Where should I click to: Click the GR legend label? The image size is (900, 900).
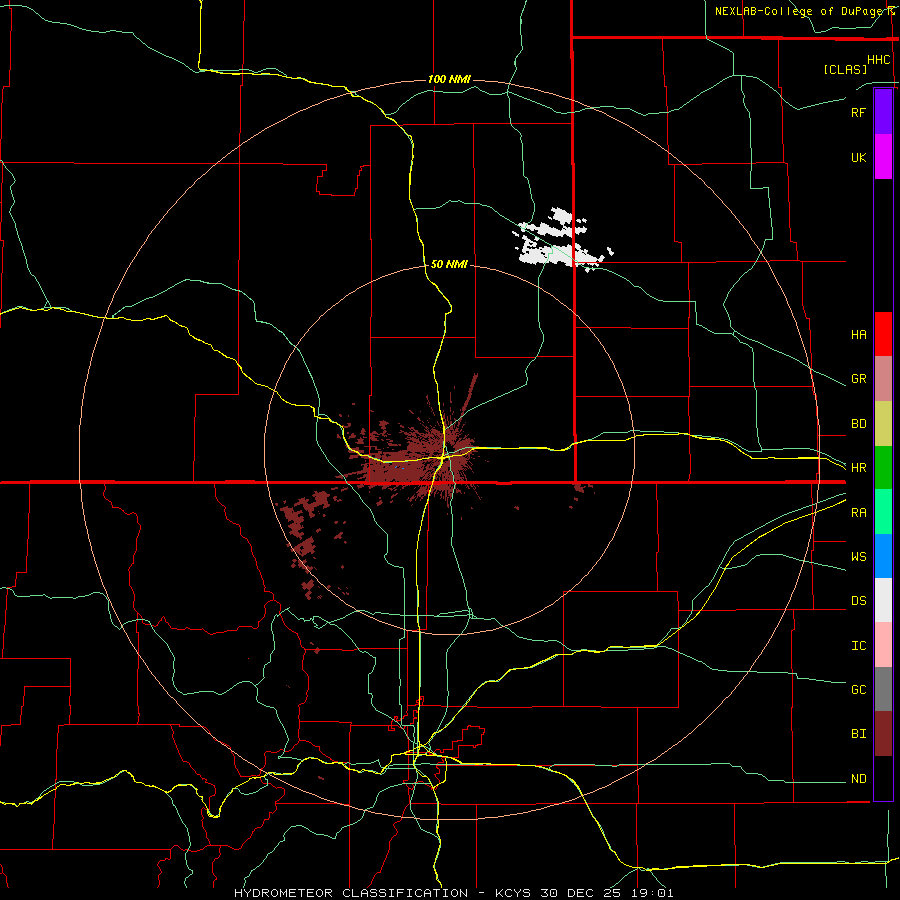(858, 379)
